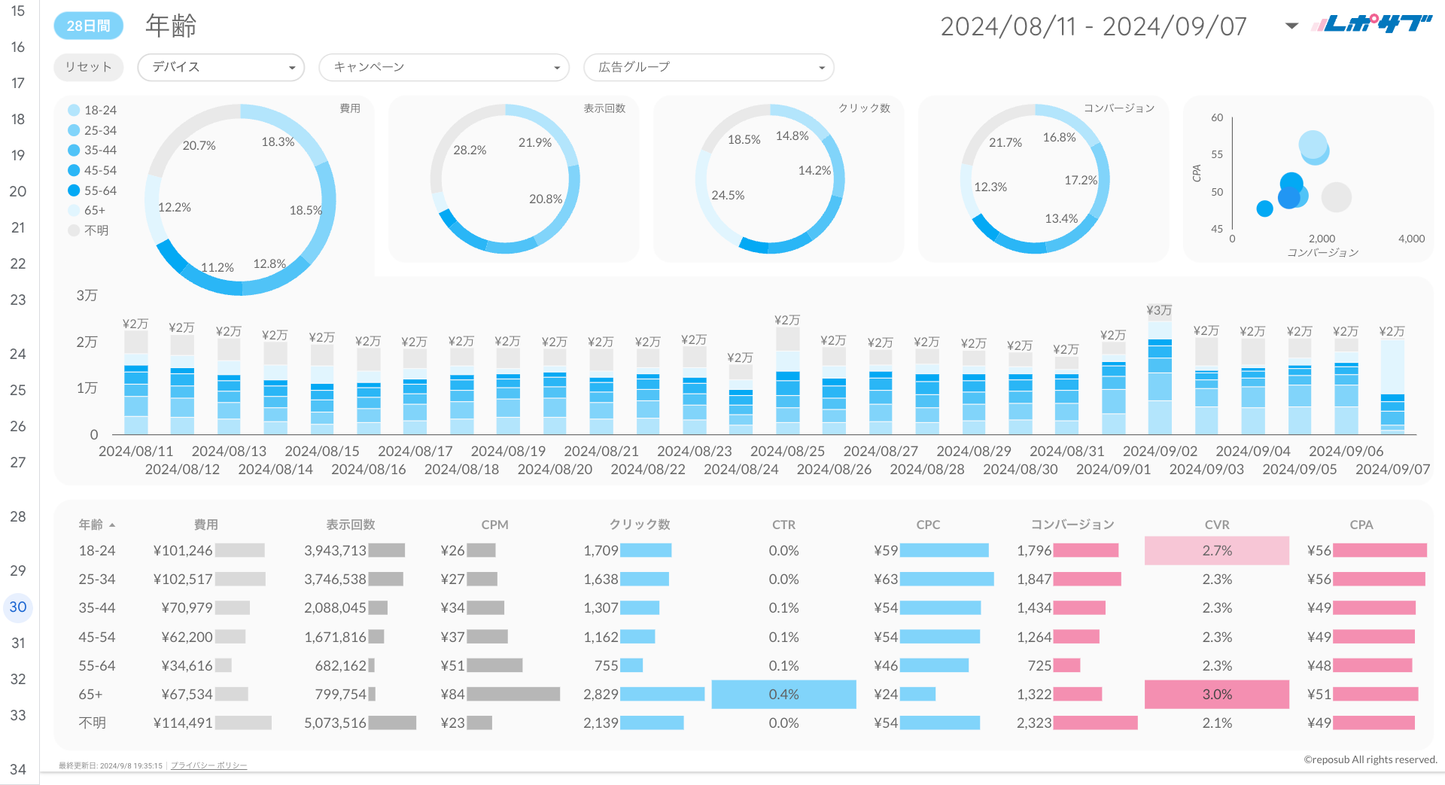Screen dimensions: 1445x785
Task: Open the デバイス dropdown filter
Action: (220, 67)
